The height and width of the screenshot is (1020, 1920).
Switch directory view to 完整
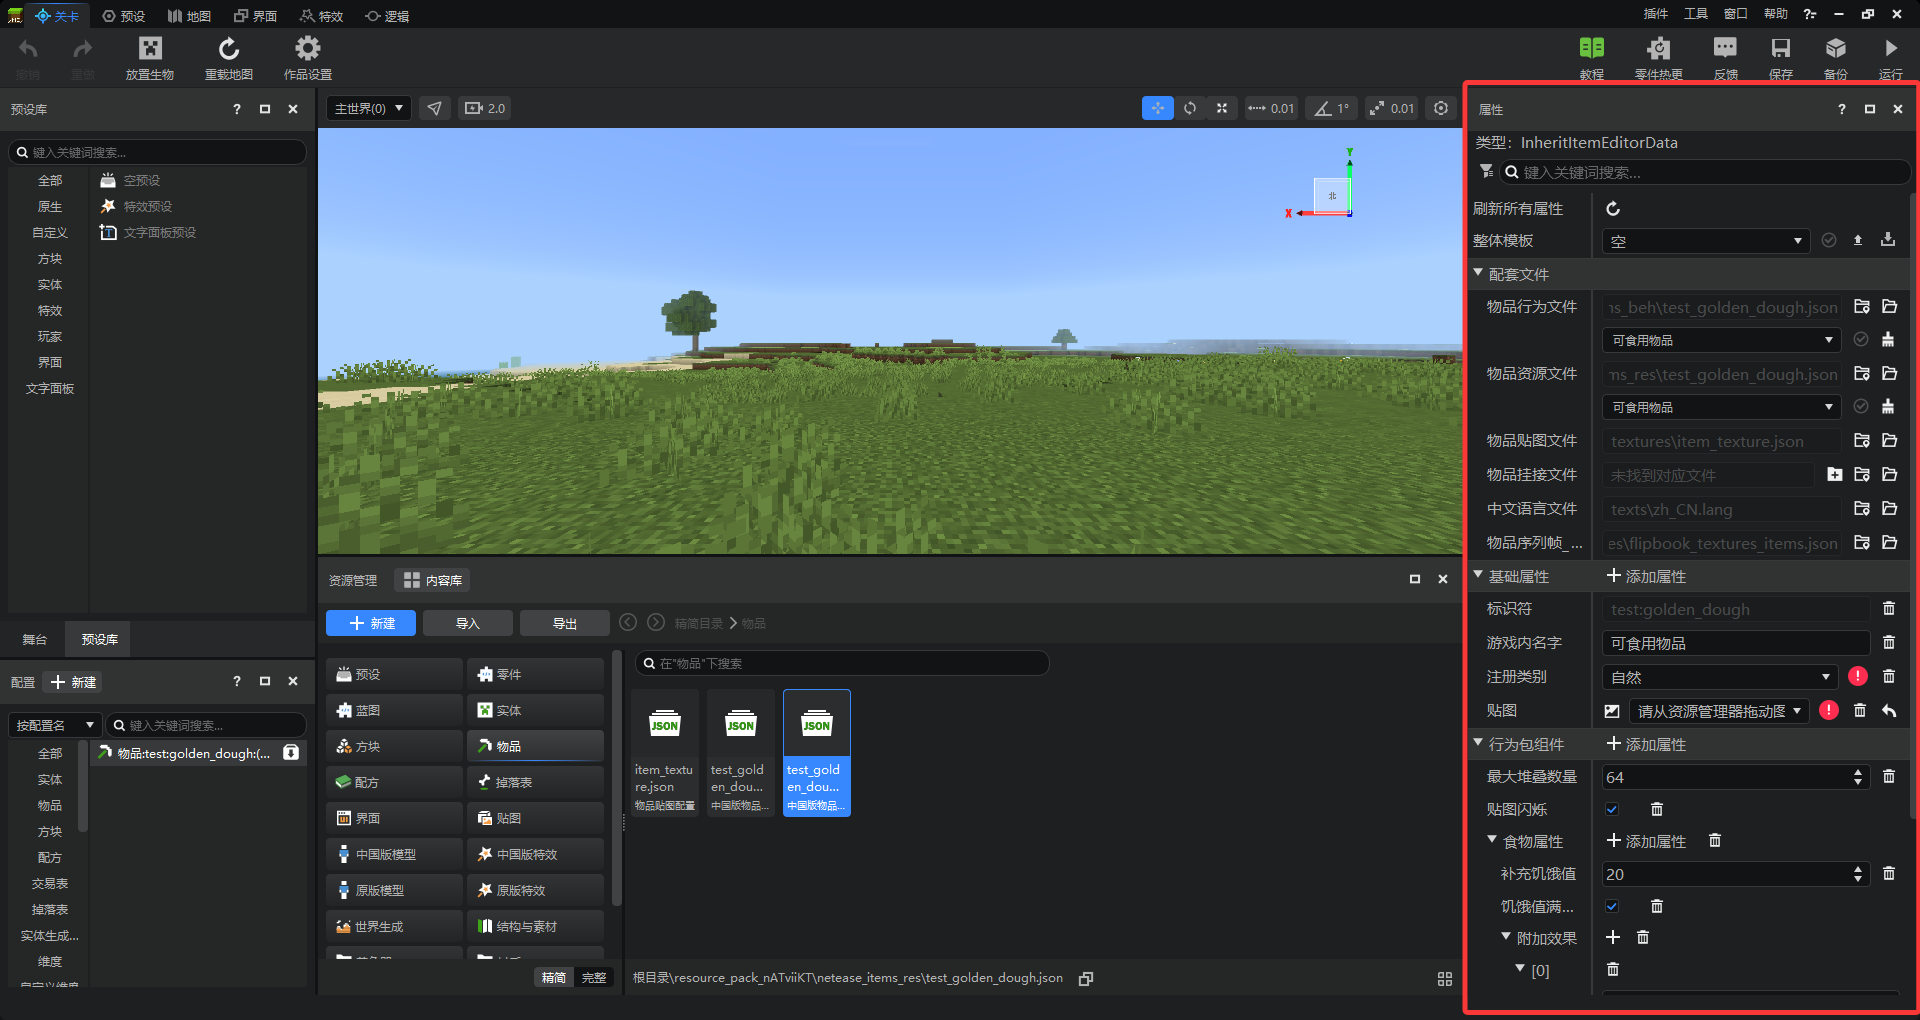[594, 978]
